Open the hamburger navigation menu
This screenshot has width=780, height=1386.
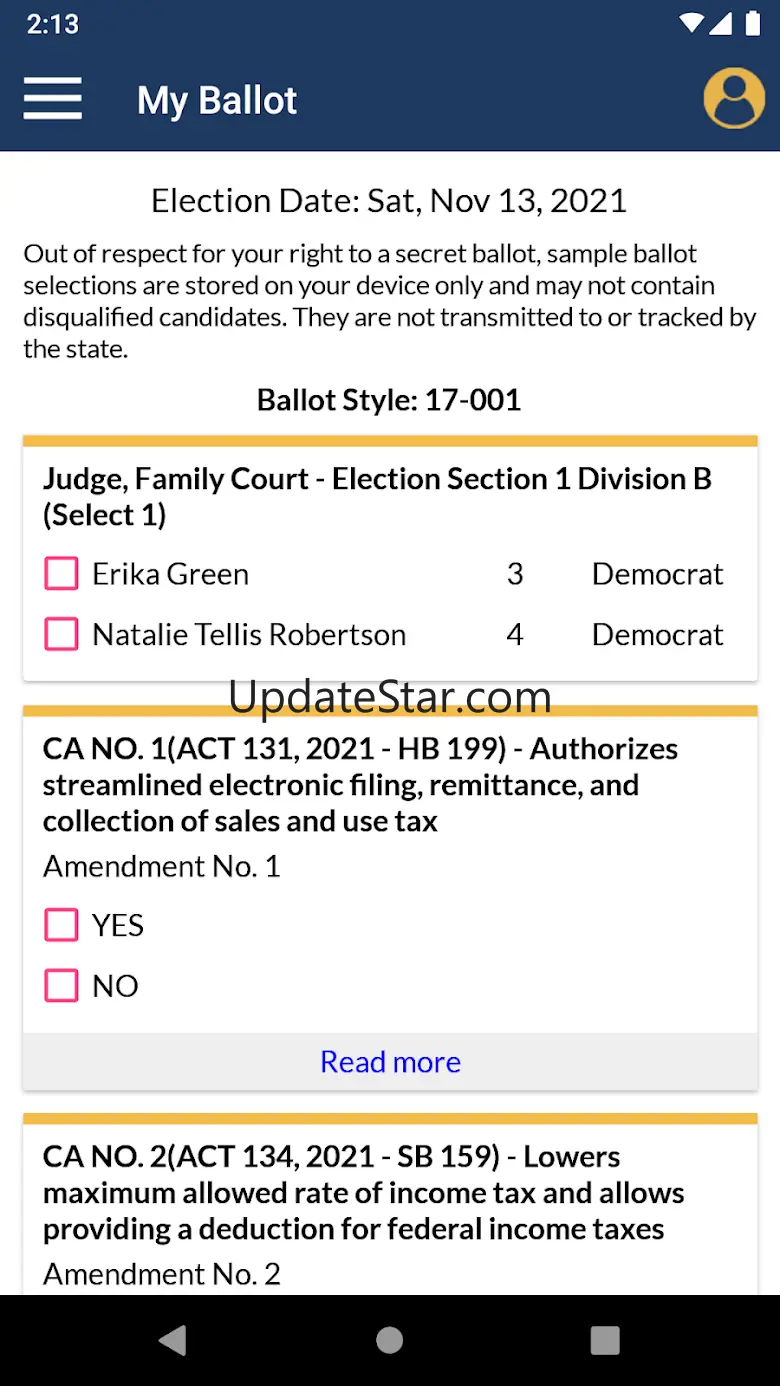[x=52, y=99]
